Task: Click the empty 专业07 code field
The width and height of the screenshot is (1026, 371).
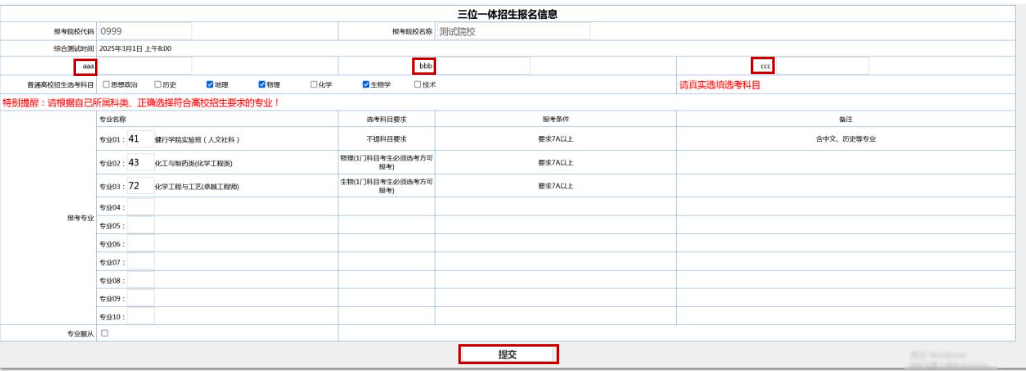Action: tap(141, 262)
